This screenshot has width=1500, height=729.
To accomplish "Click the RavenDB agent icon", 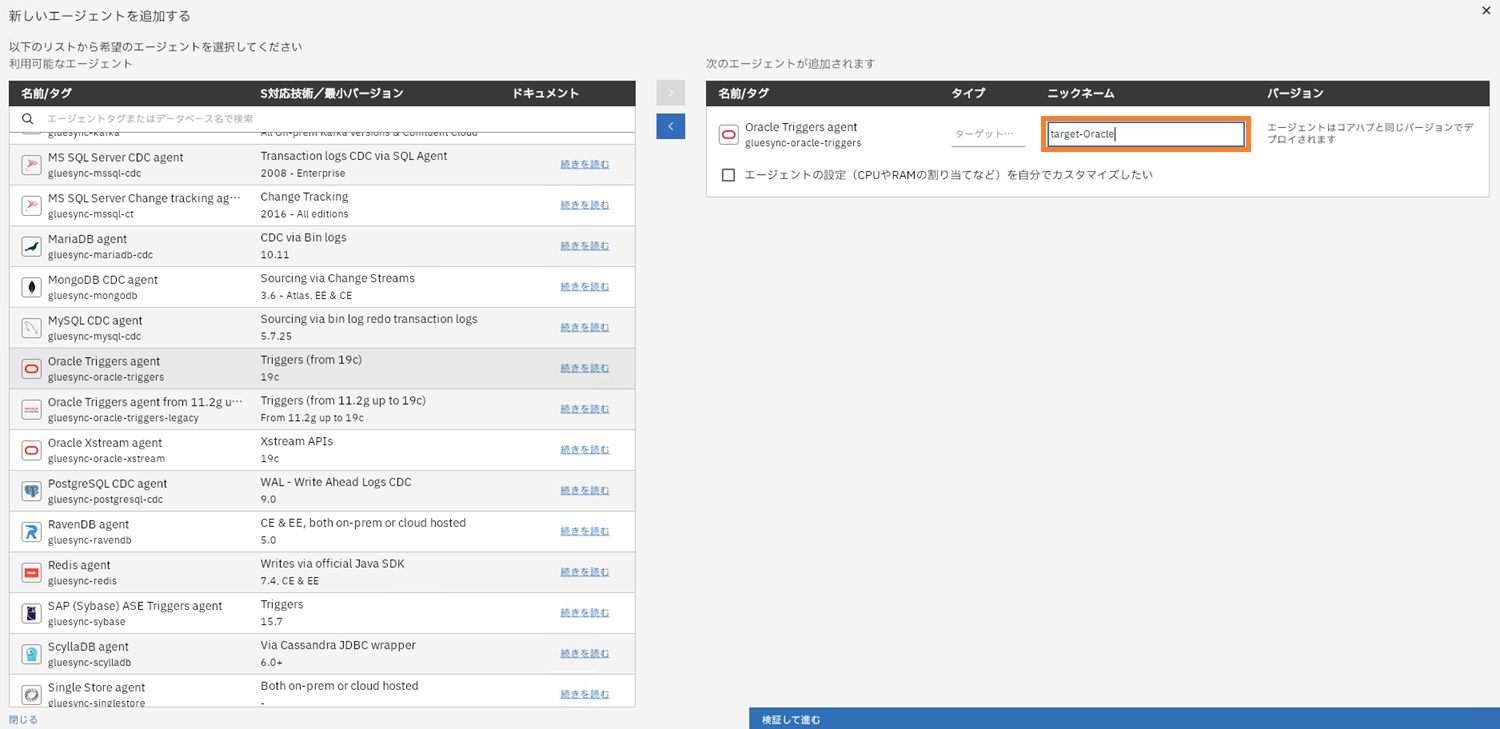I will (x=31, y=531).
